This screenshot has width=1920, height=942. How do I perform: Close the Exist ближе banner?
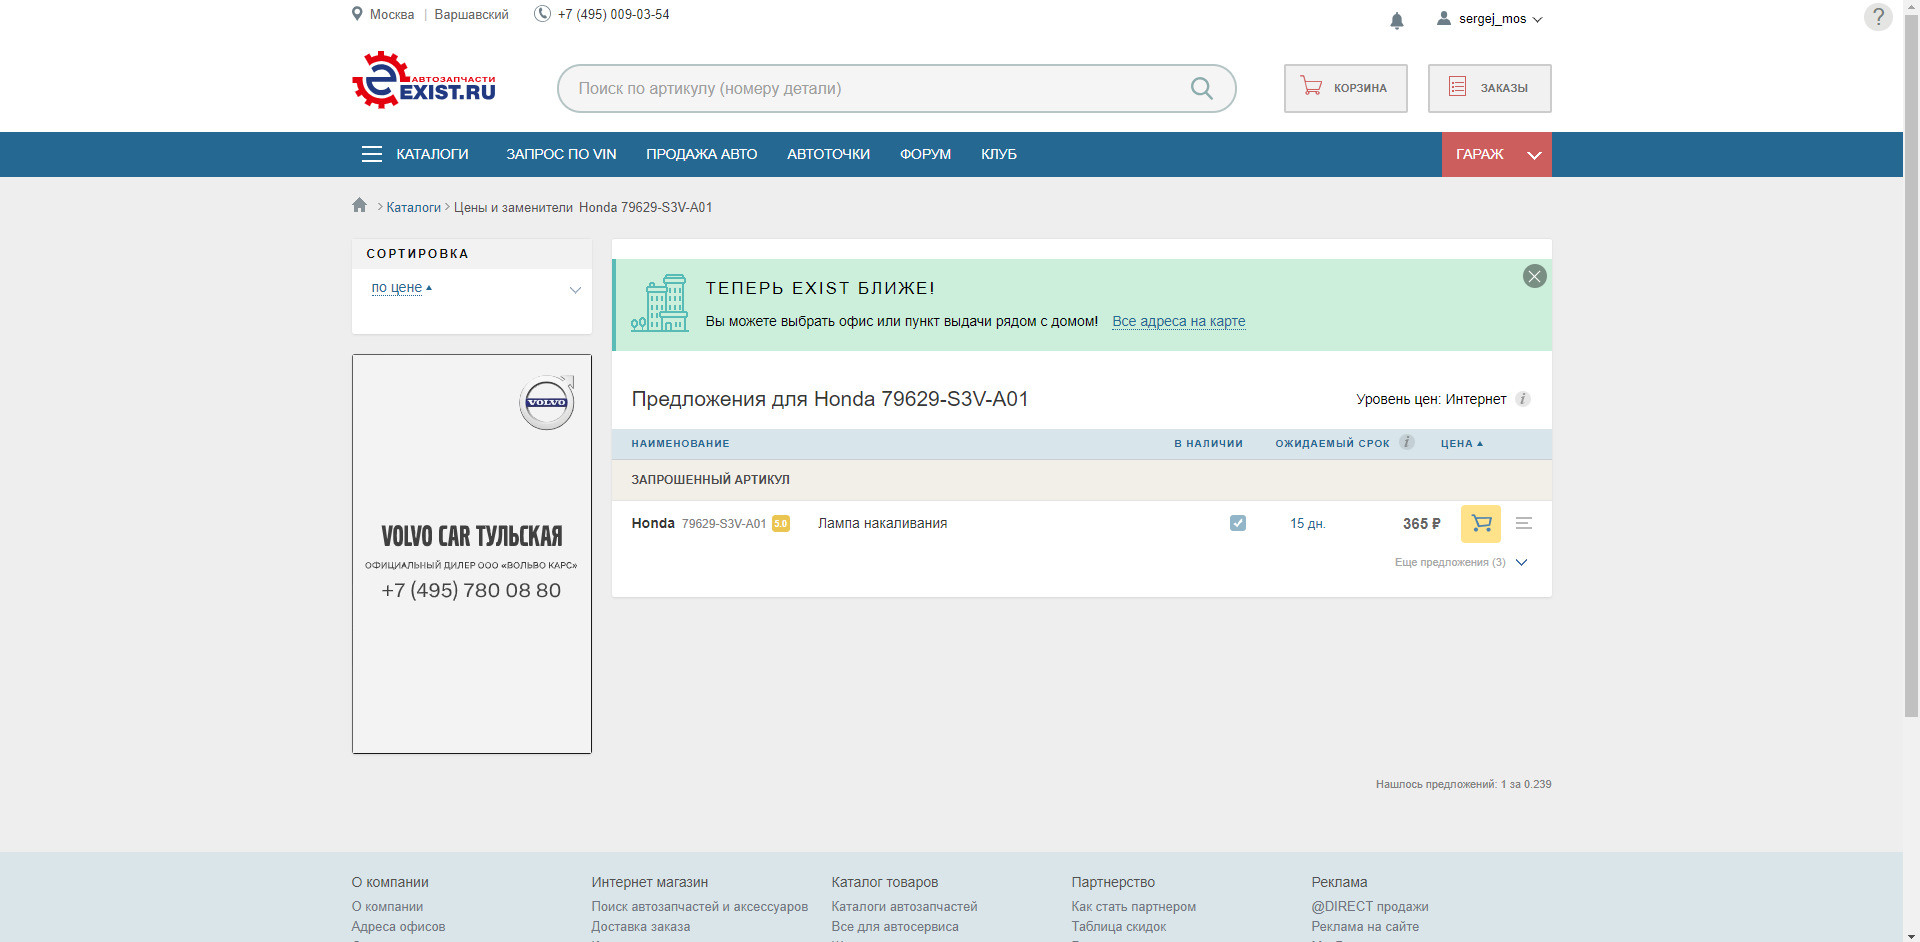1534,276
